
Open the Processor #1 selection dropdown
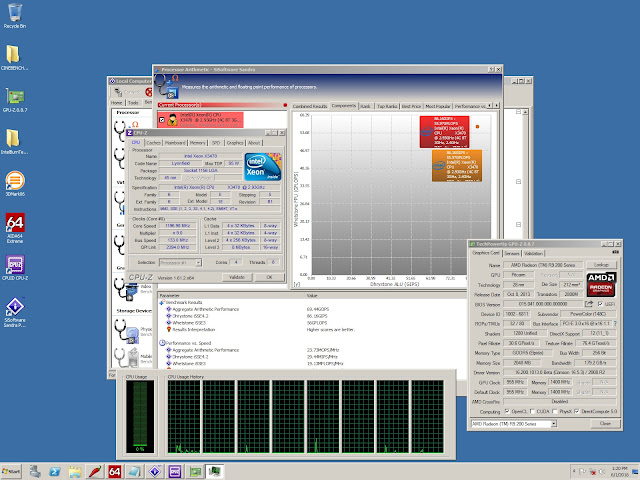[198, 262]
